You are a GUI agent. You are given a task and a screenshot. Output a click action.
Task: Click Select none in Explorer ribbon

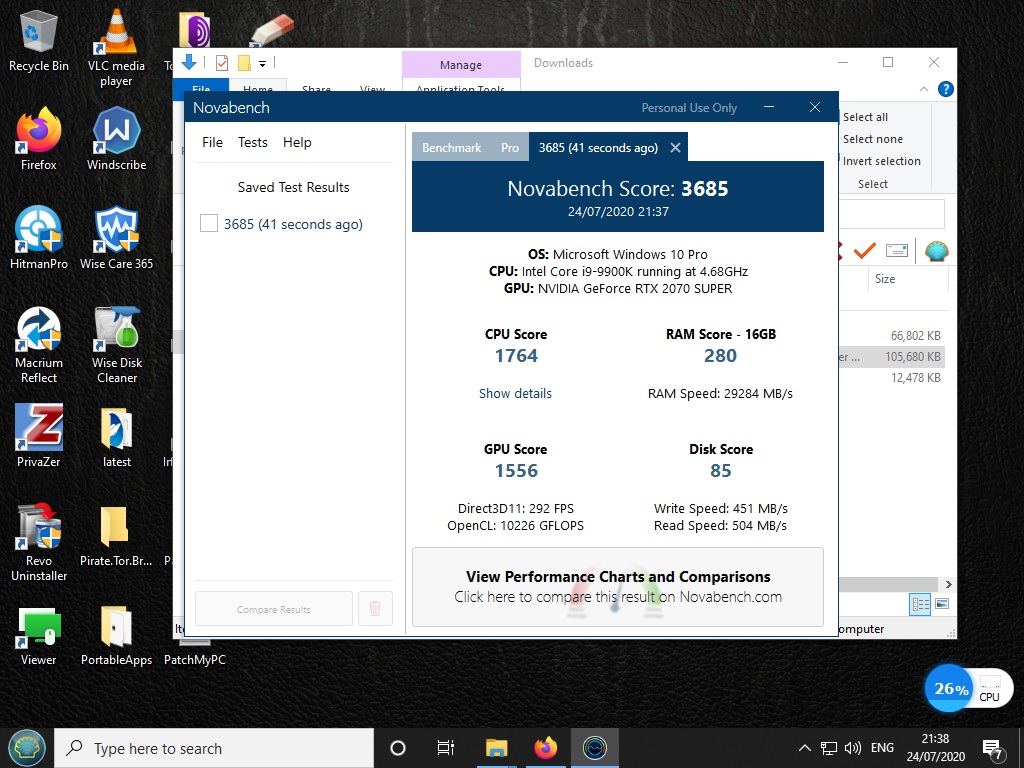point(872,139)
